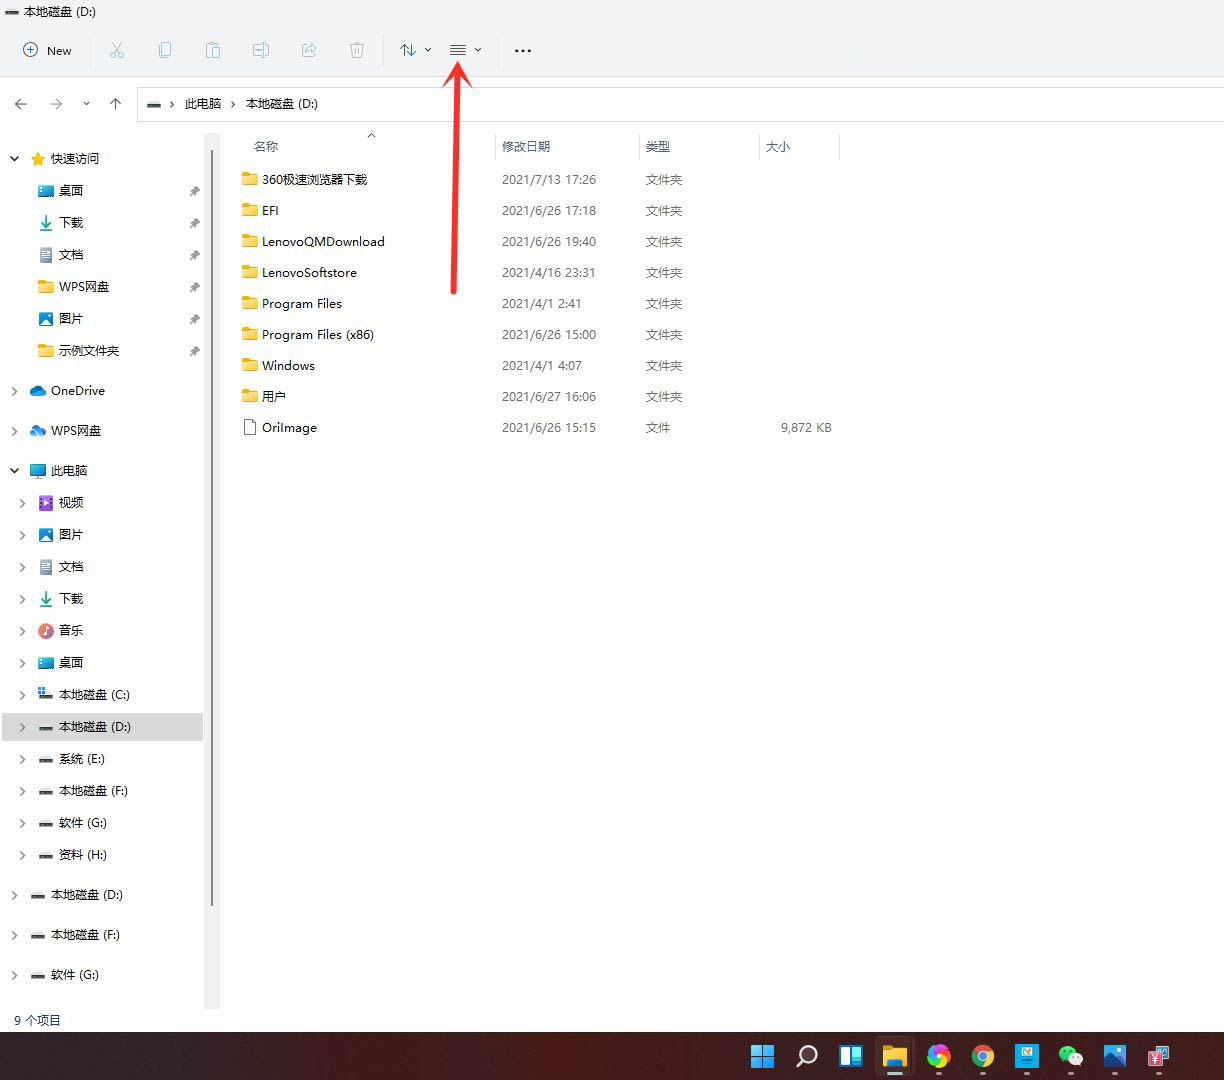
Task: Sort files by the 修改日期 column header
Action: [527, 146]
